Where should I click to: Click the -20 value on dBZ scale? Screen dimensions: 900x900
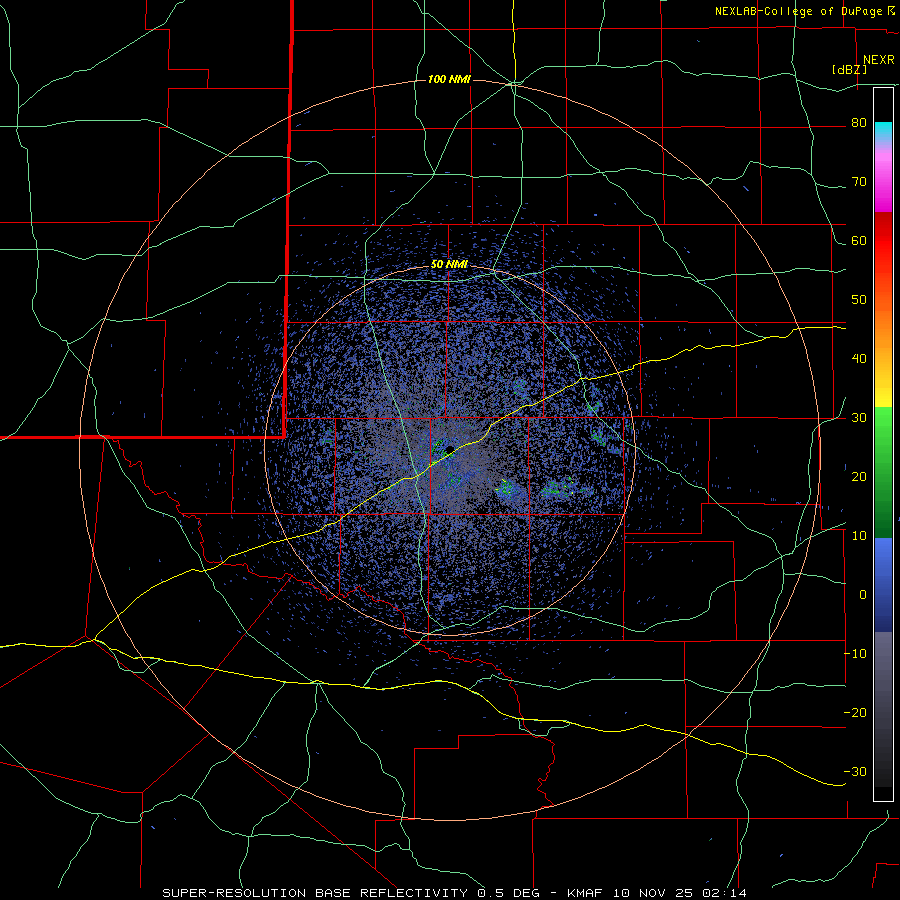coord(855,713)
